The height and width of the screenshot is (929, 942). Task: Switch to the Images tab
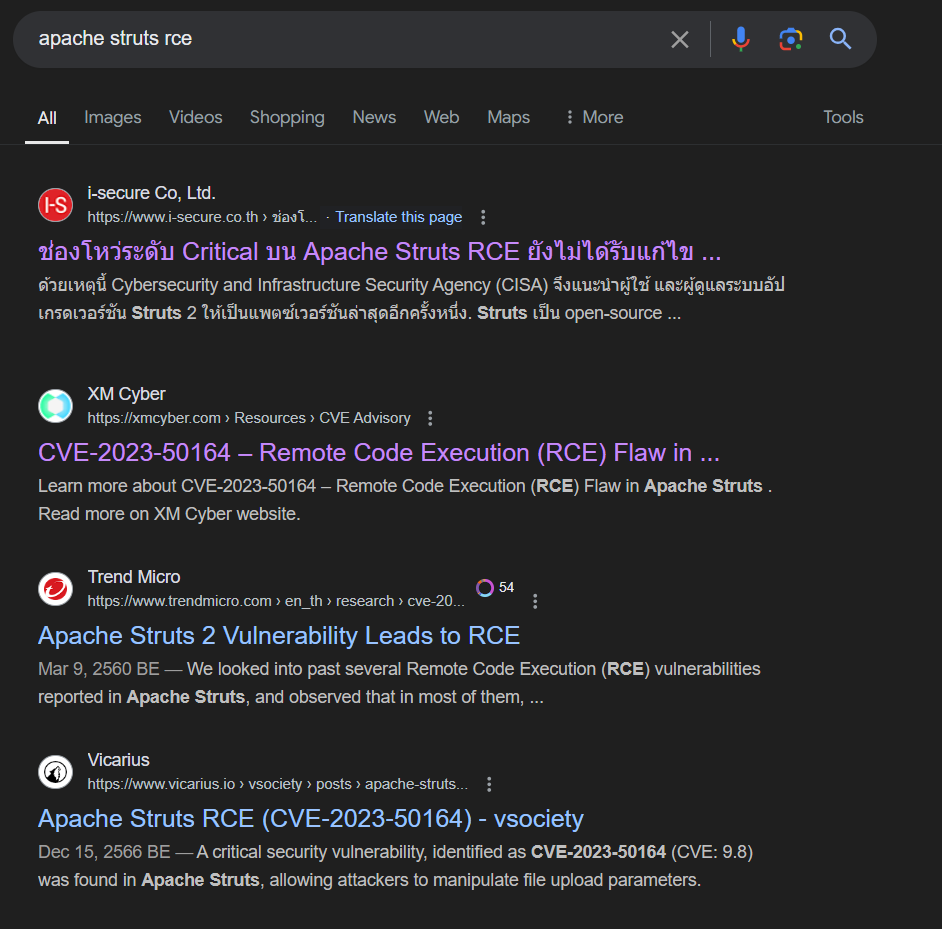(112, 117)
